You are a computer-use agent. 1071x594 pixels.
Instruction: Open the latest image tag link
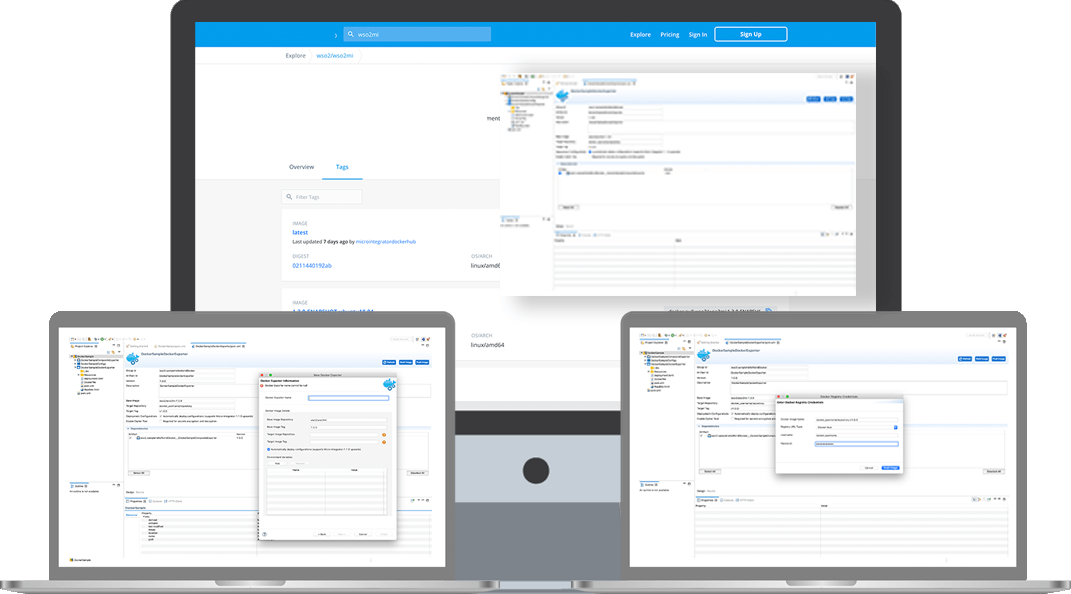point(300,232)
